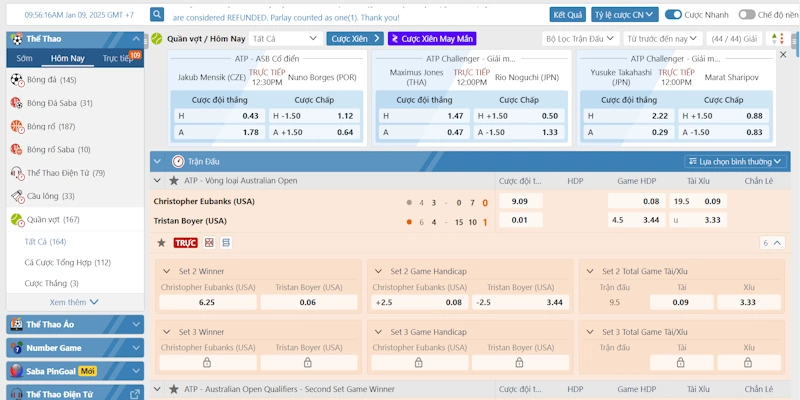Open external link icon for Thể Thao Điện Tử

click(135, 394)
